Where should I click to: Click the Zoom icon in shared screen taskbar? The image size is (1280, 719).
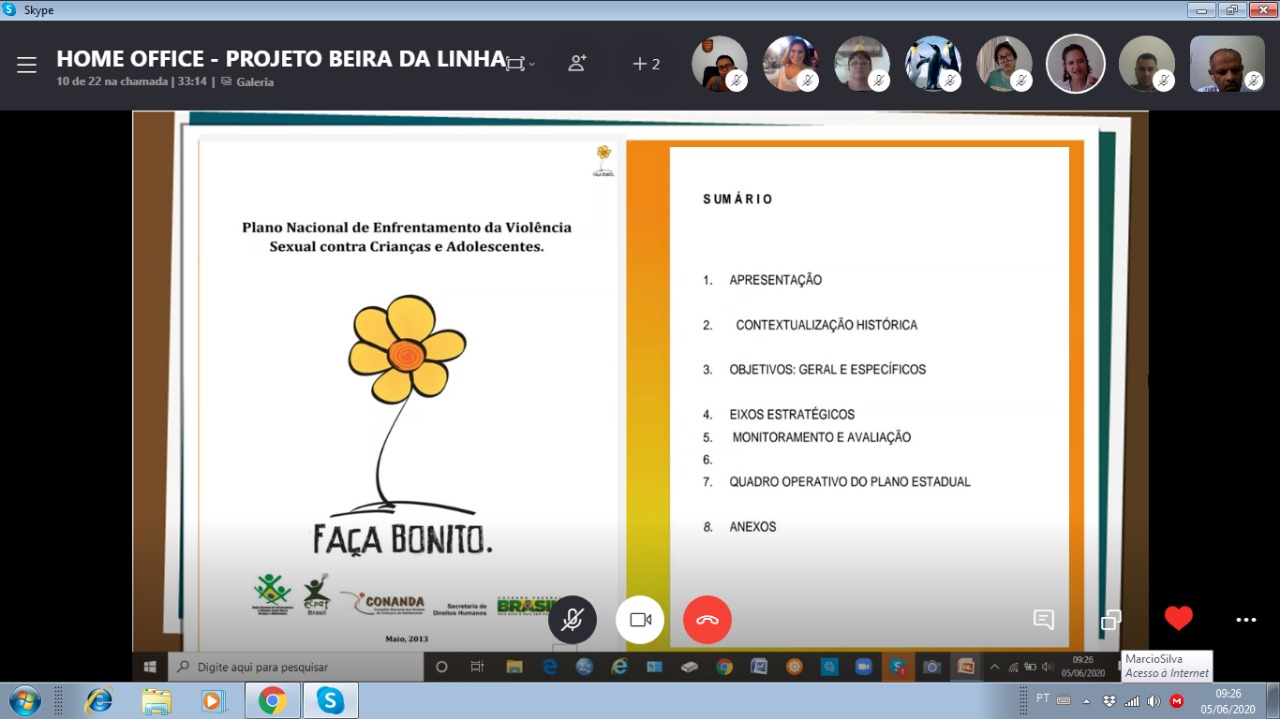coord(863,666)
